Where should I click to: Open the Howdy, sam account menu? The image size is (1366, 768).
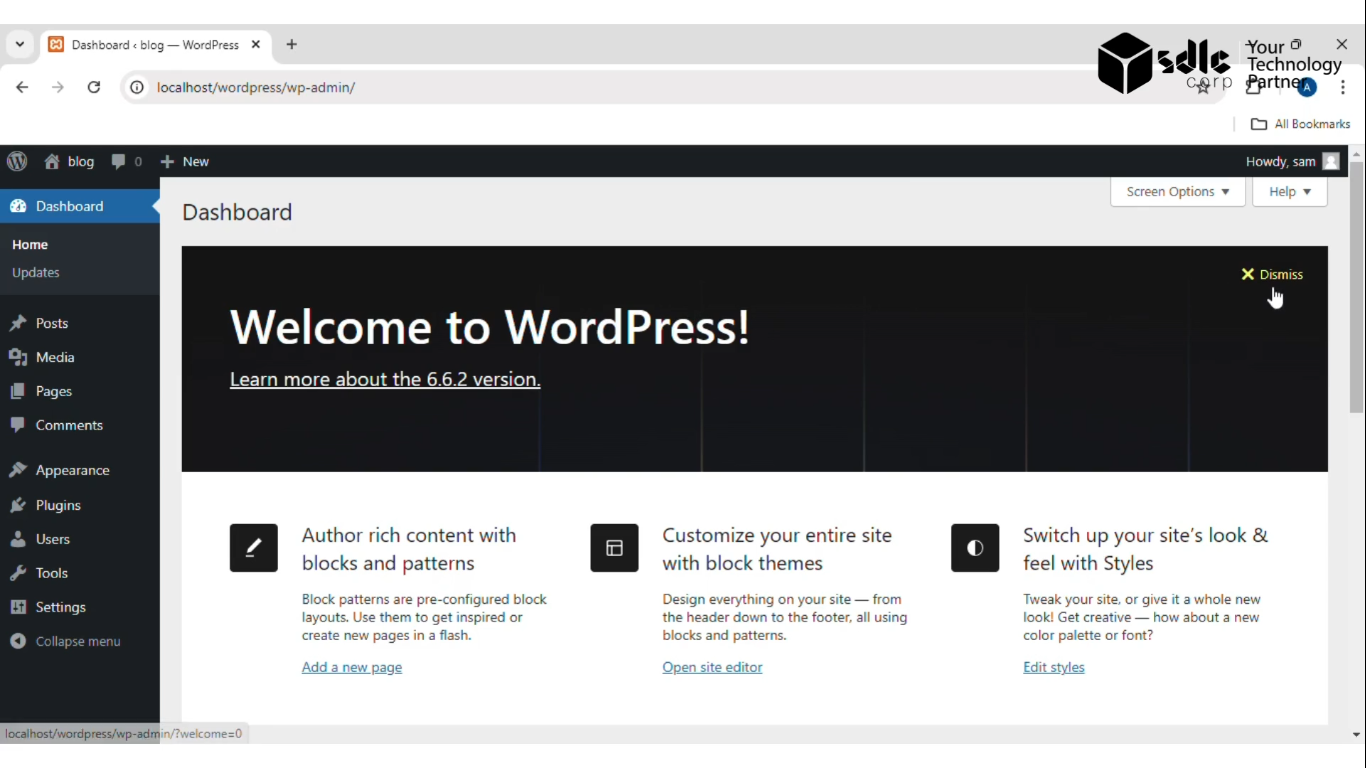click(1292, 161)
